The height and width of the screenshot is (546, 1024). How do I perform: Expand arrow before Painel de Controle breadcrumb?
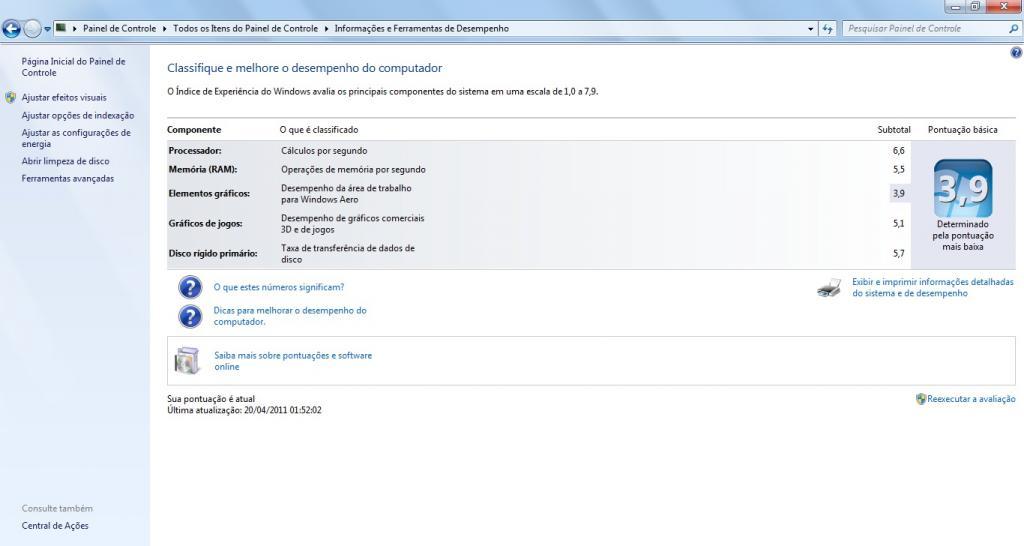click(x=75, y=29)
